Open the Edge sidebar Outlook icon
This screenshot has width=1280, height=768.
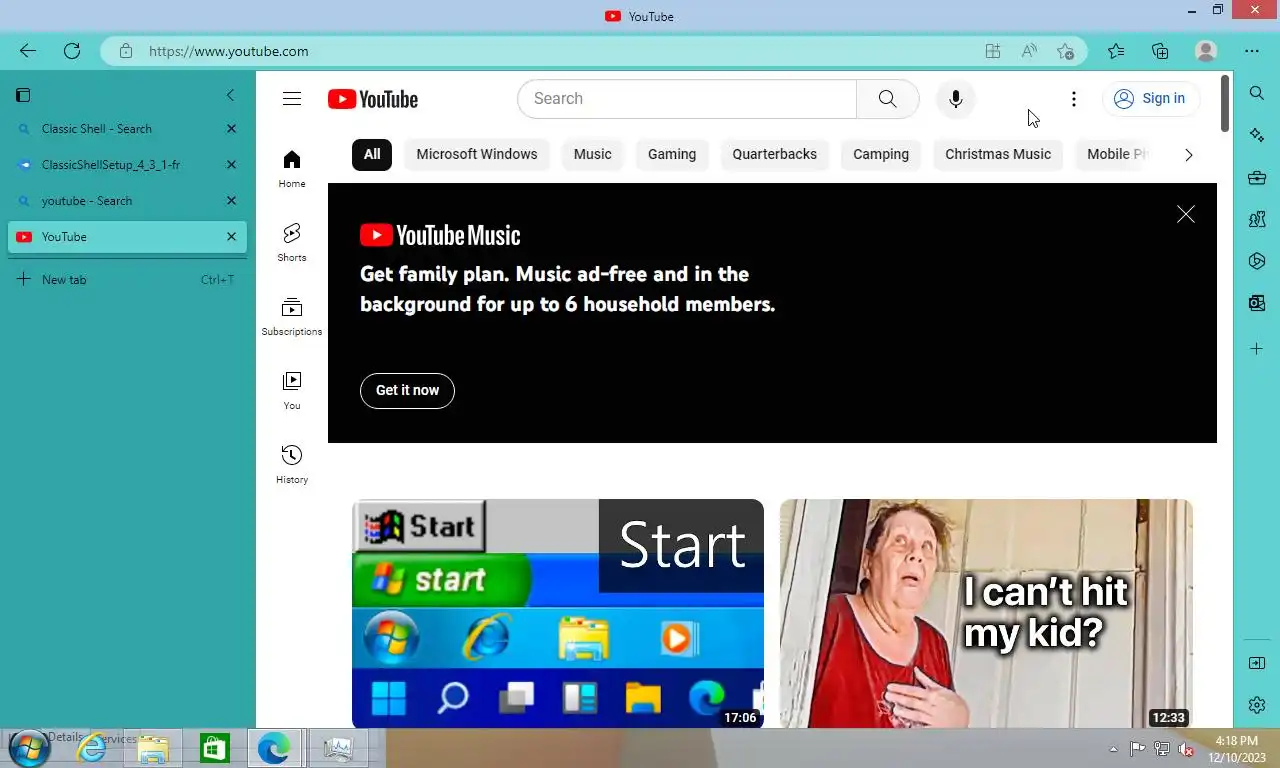click(1257, 303)
